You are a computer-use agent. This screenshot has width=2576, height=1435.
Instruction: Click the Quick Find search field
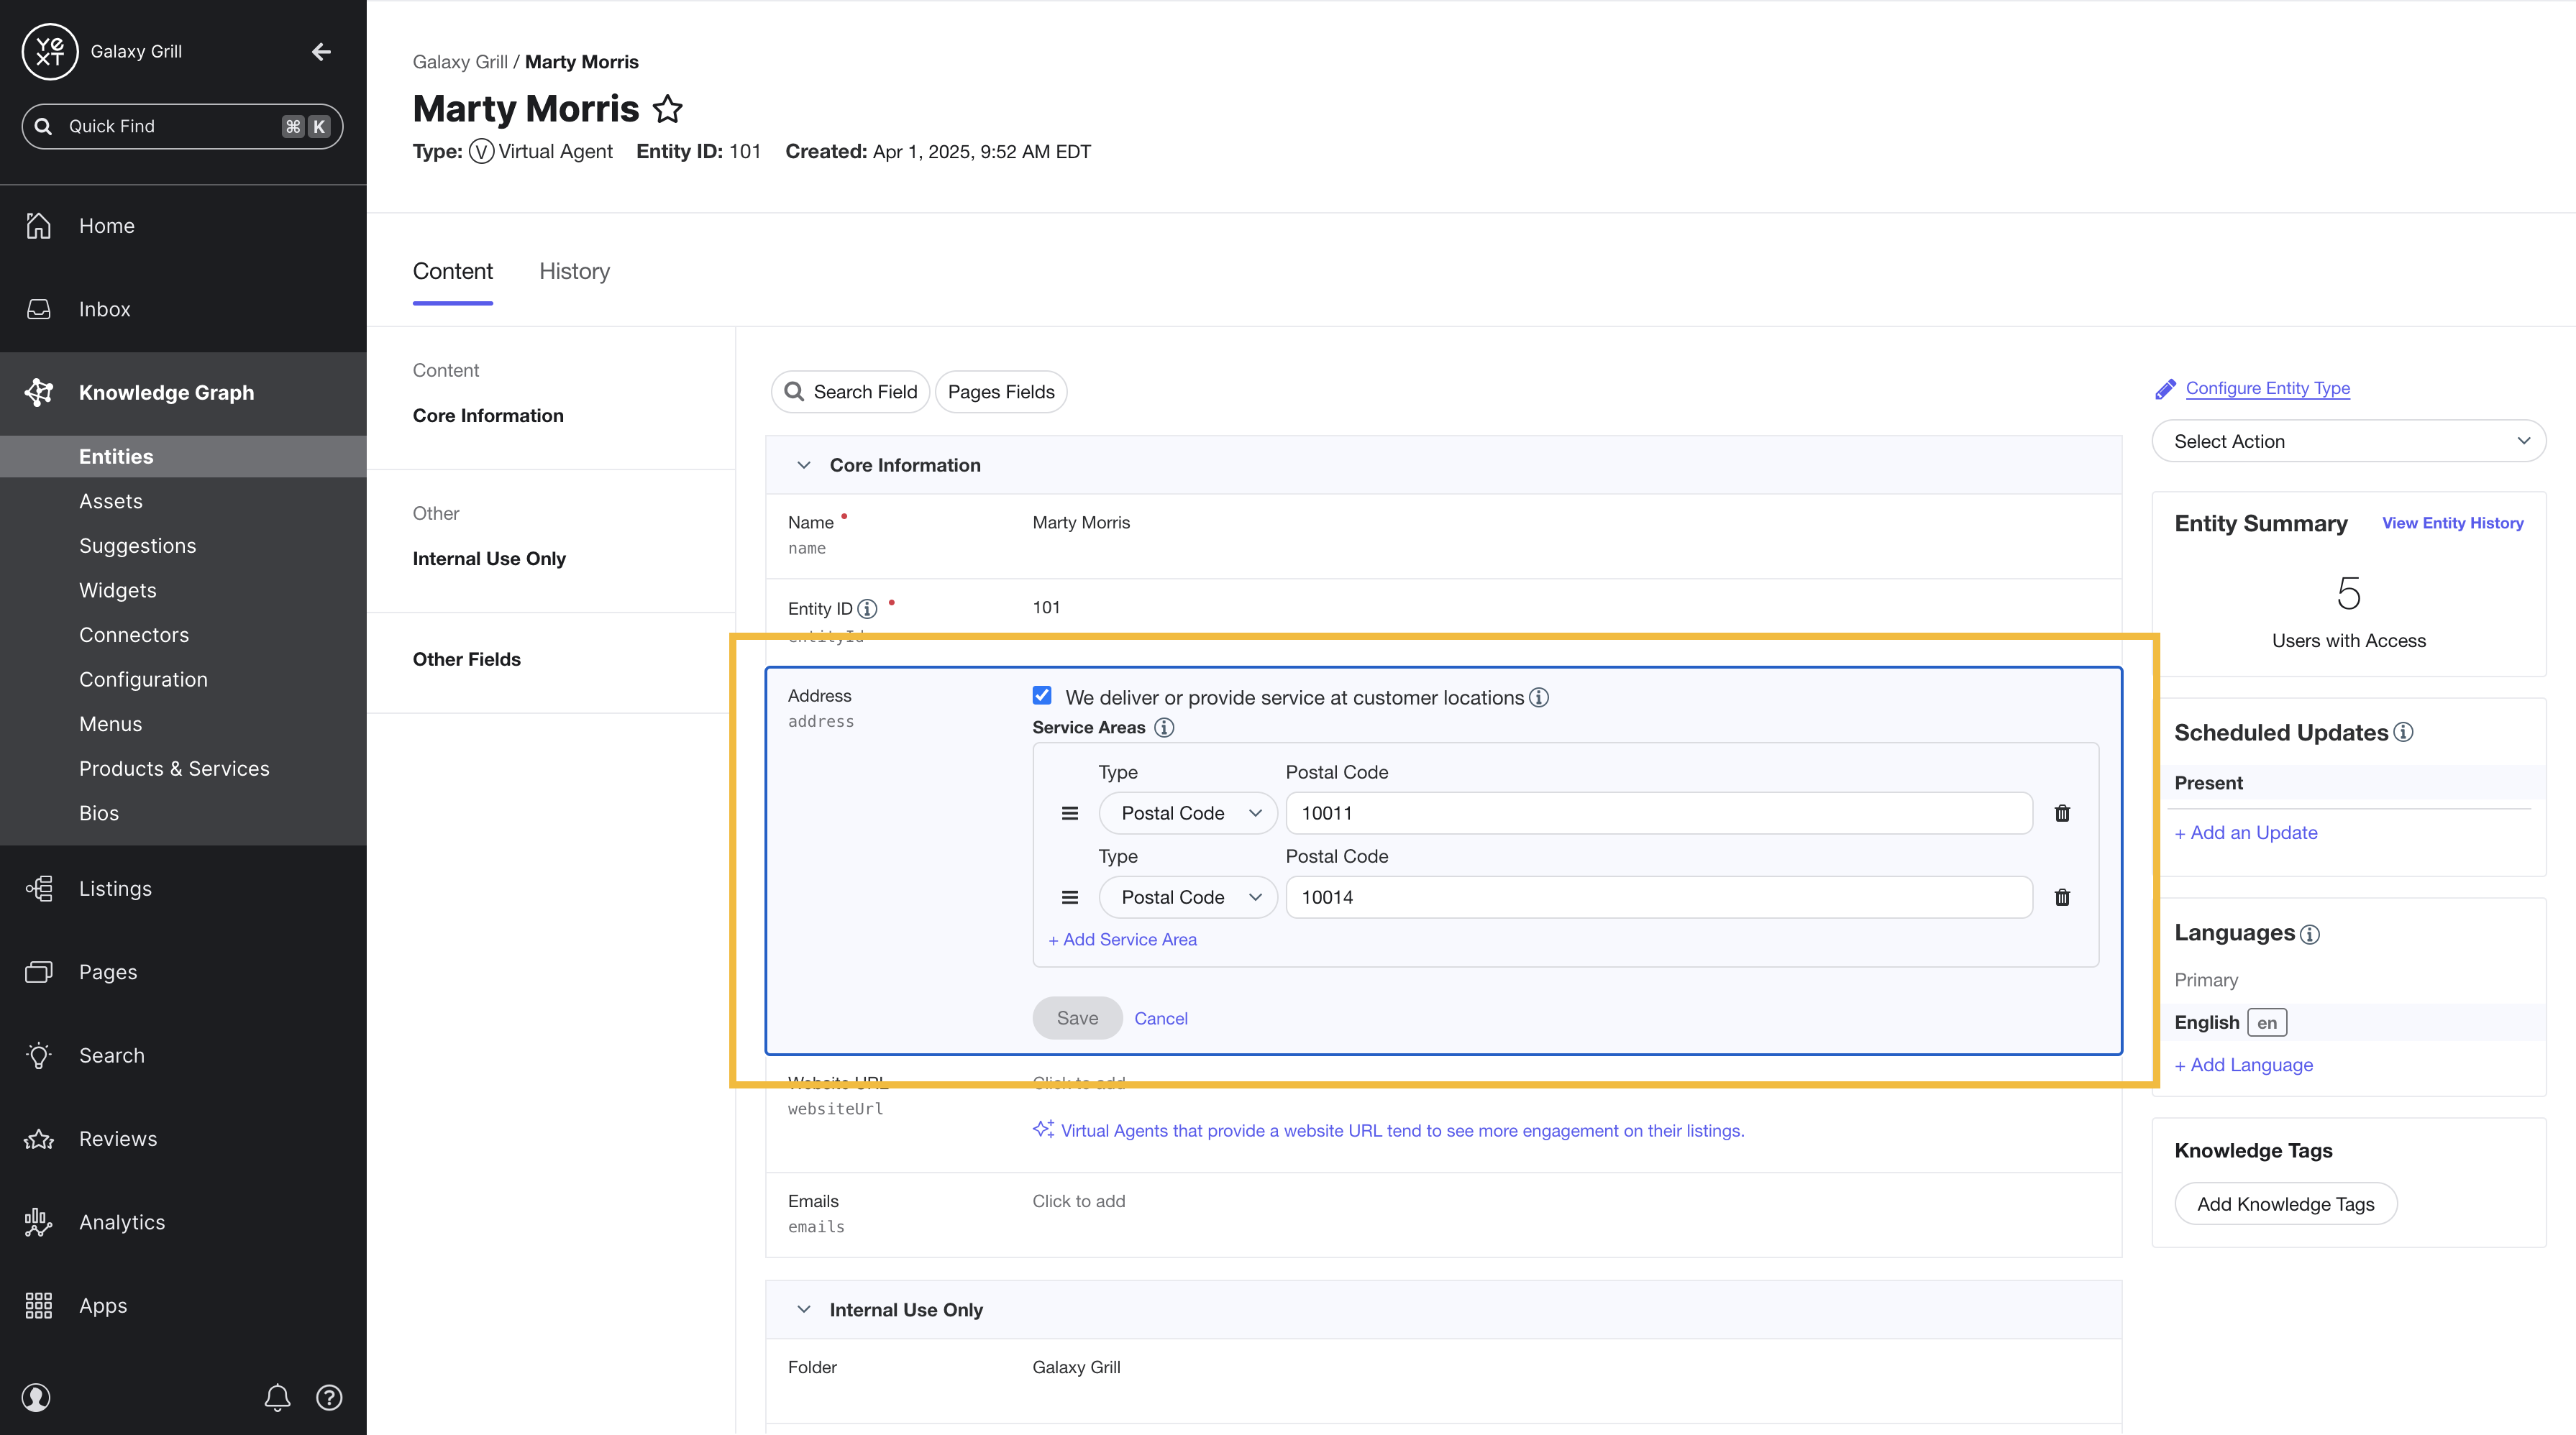[182, 126]
